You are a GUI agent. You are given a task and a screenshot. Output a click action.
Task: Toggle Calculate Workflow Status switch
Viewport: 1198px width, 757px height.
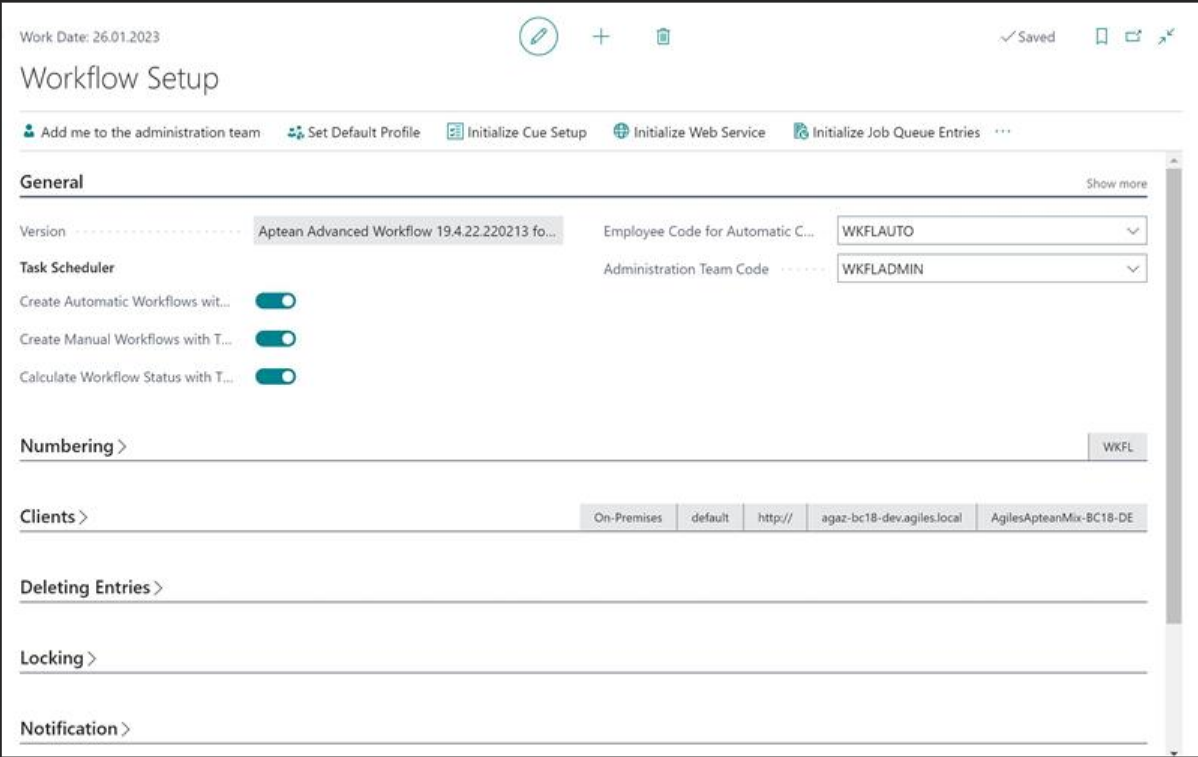pos(276,377)
